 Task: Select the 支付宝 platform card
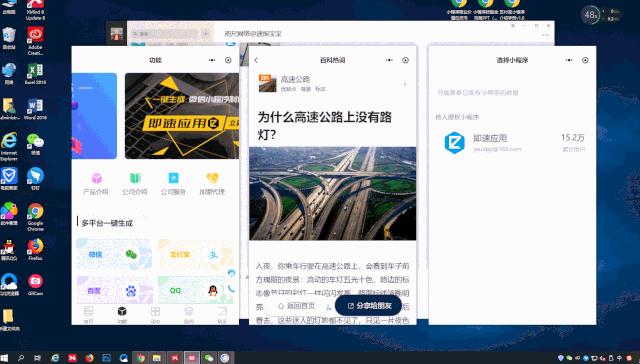196,255
